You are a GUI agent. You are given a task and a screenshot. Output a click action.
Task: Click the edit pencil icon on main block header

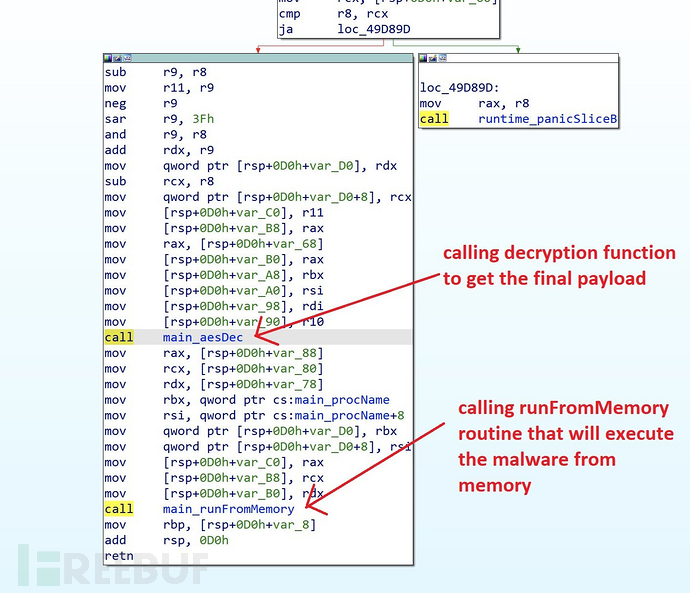[117, 58]
